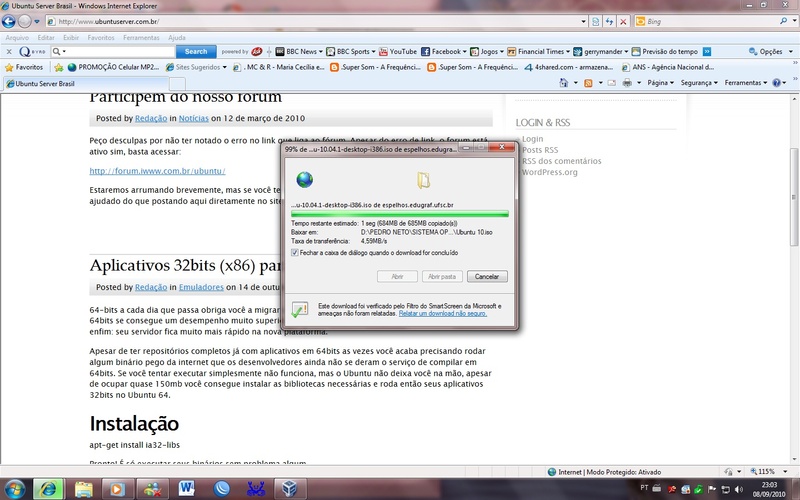800x500 pixels.
Task: Click the Bing search box
Action: point(711,21)
